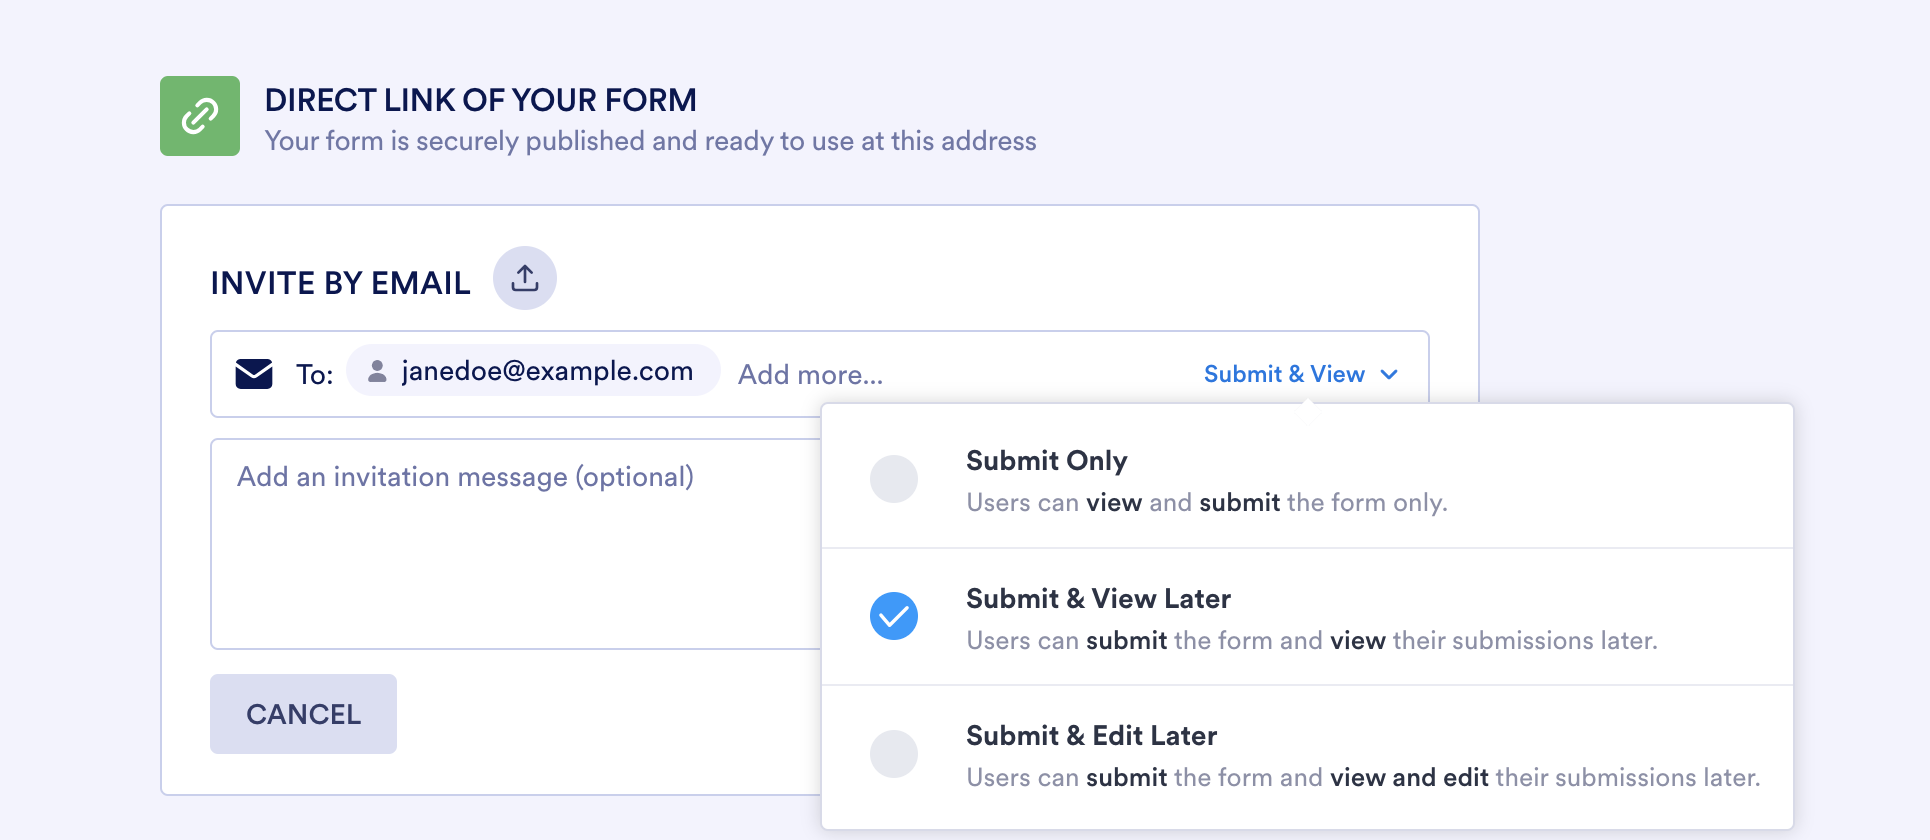
Task: Click the envelope icon in recipient field
Action: tap(254, 374)
